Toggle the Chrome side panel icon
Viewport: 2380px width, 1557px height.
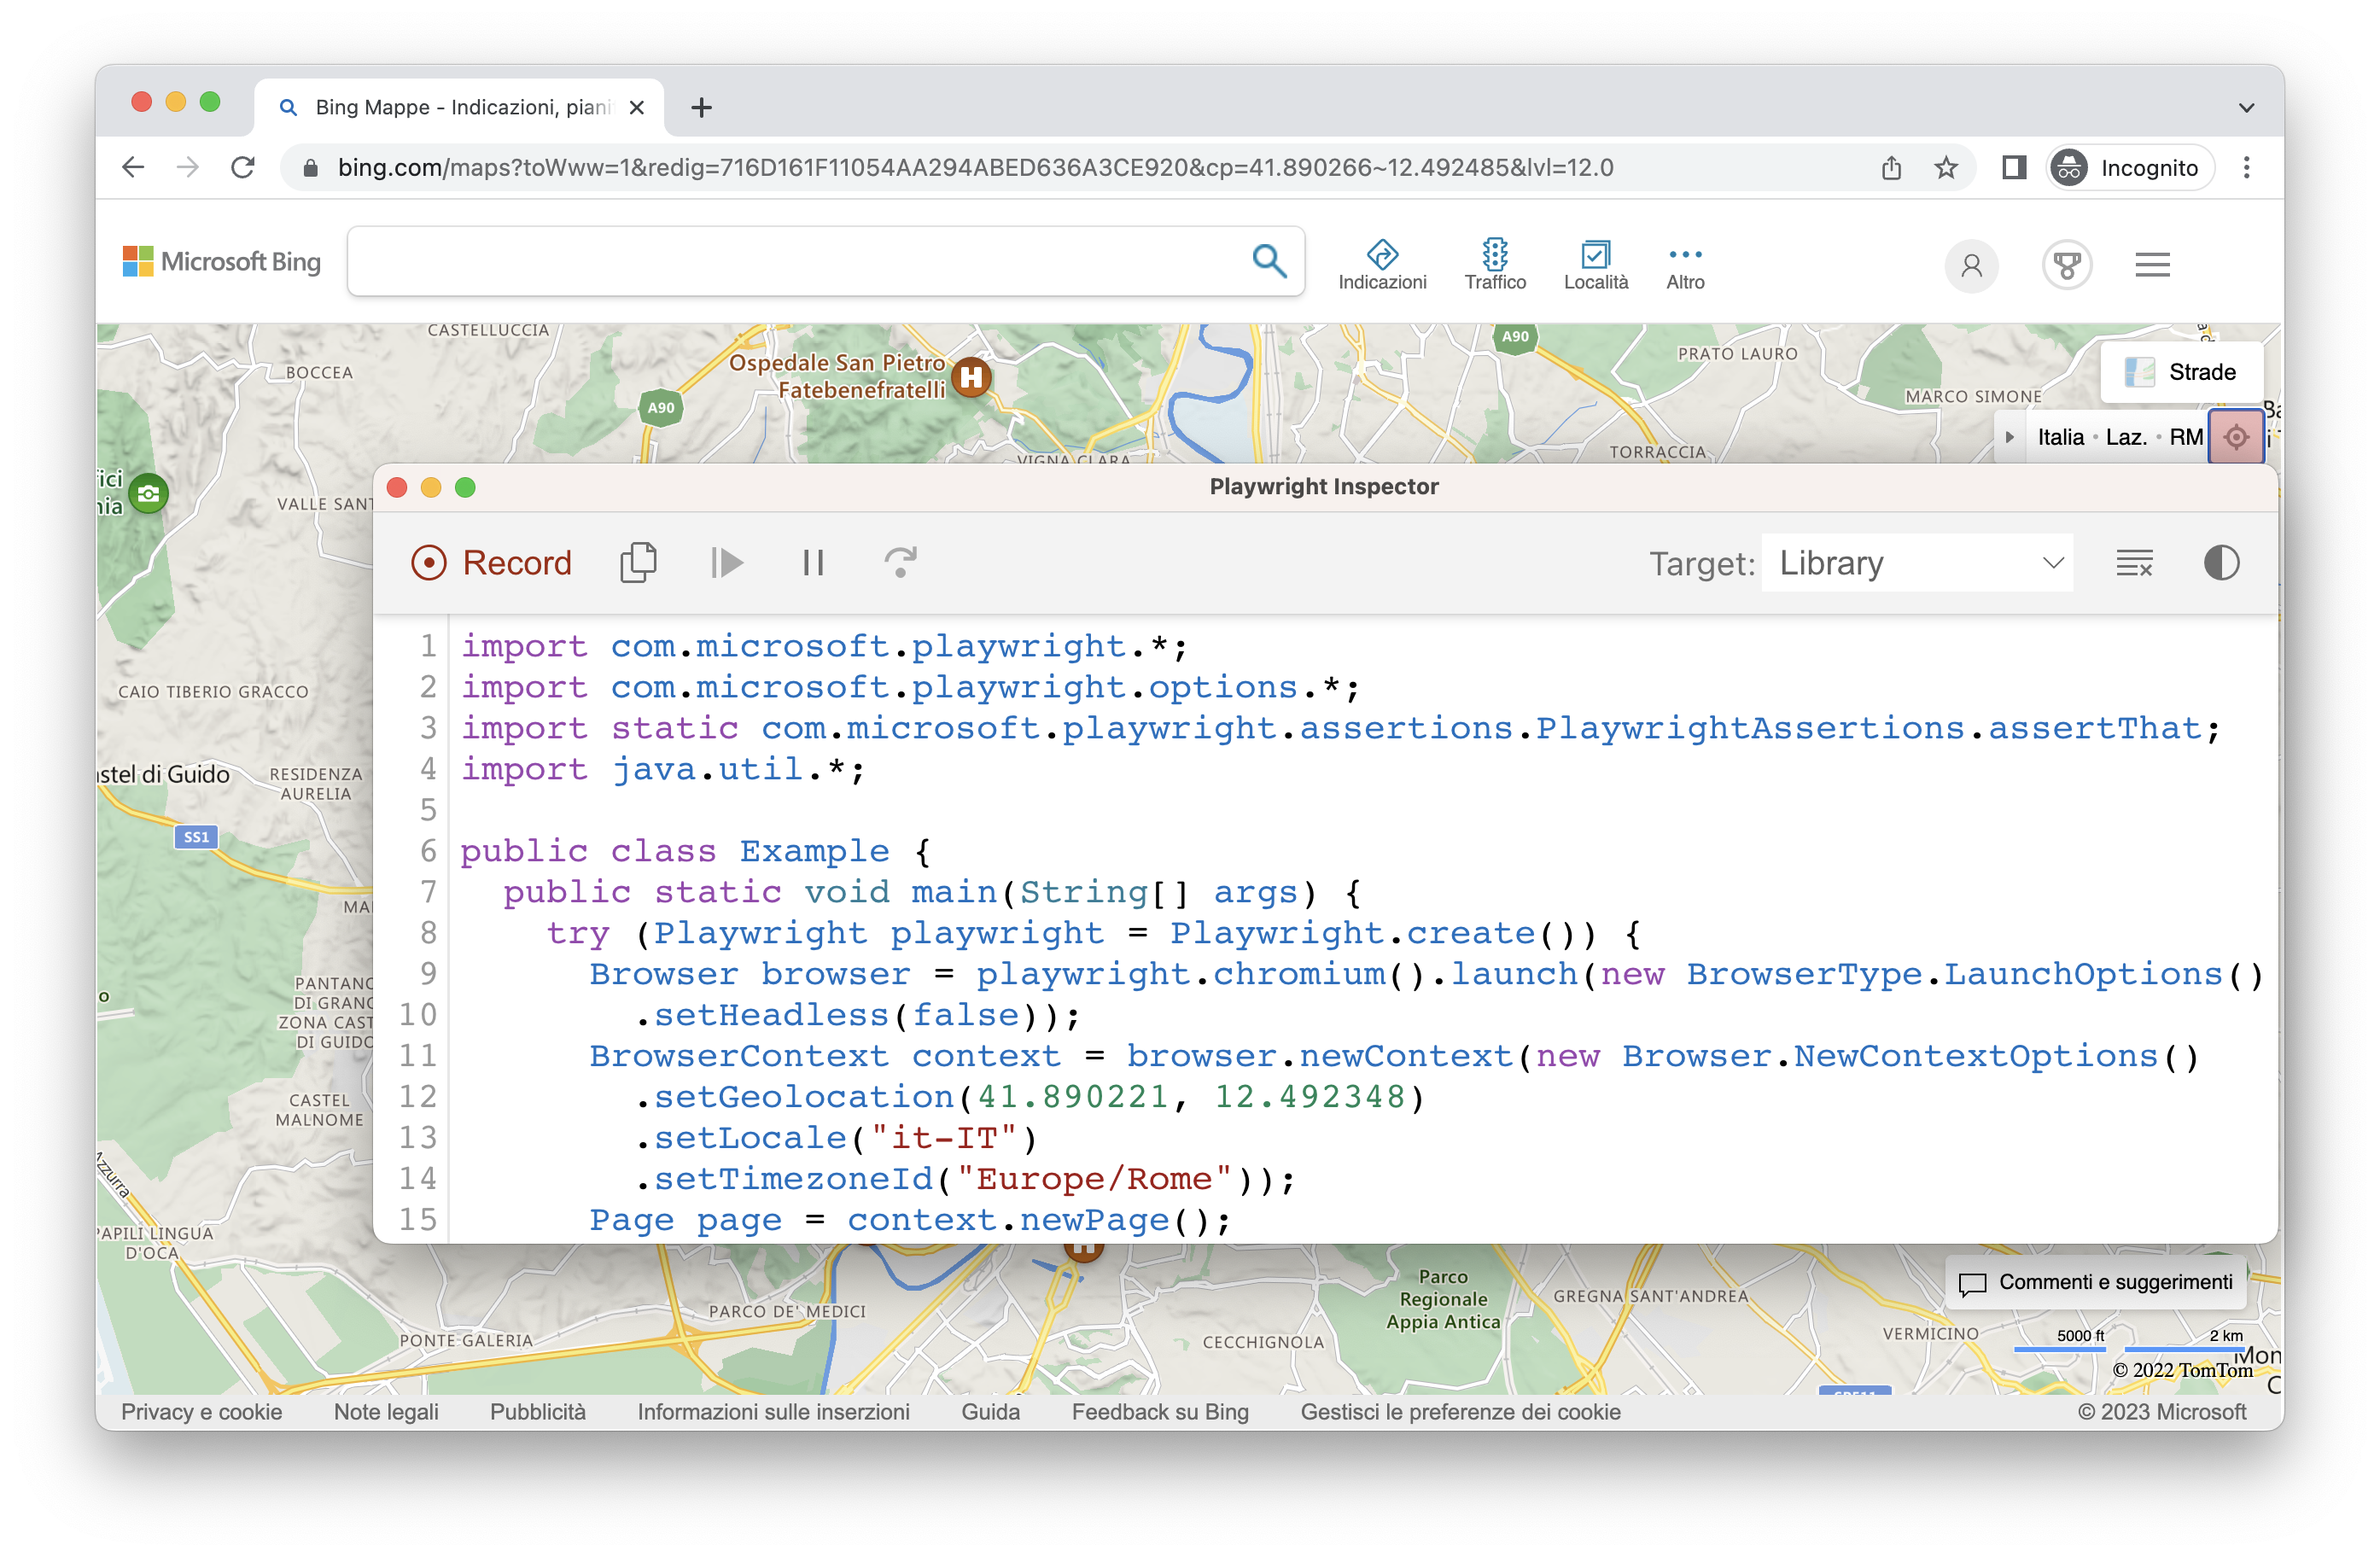click(2014, 167)
